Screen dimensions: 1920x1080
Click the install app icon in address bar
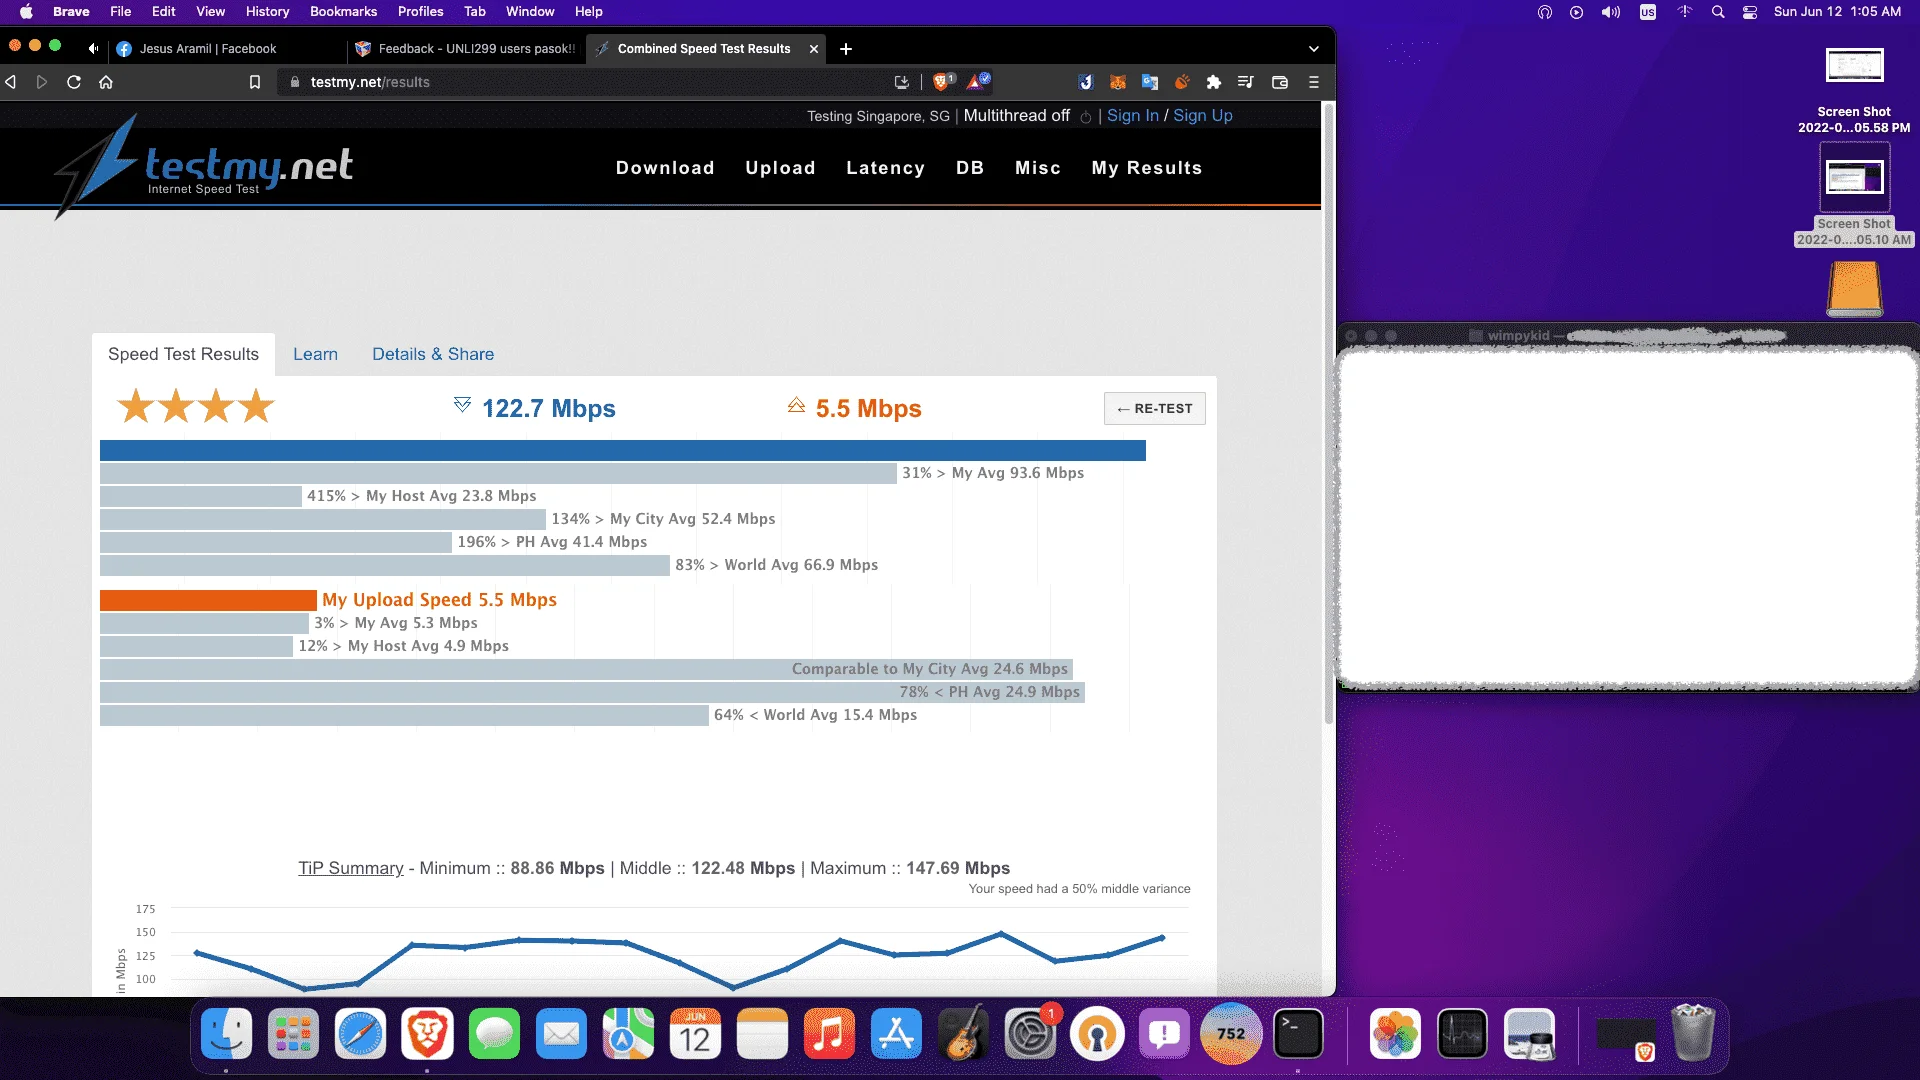coord(902,82)
